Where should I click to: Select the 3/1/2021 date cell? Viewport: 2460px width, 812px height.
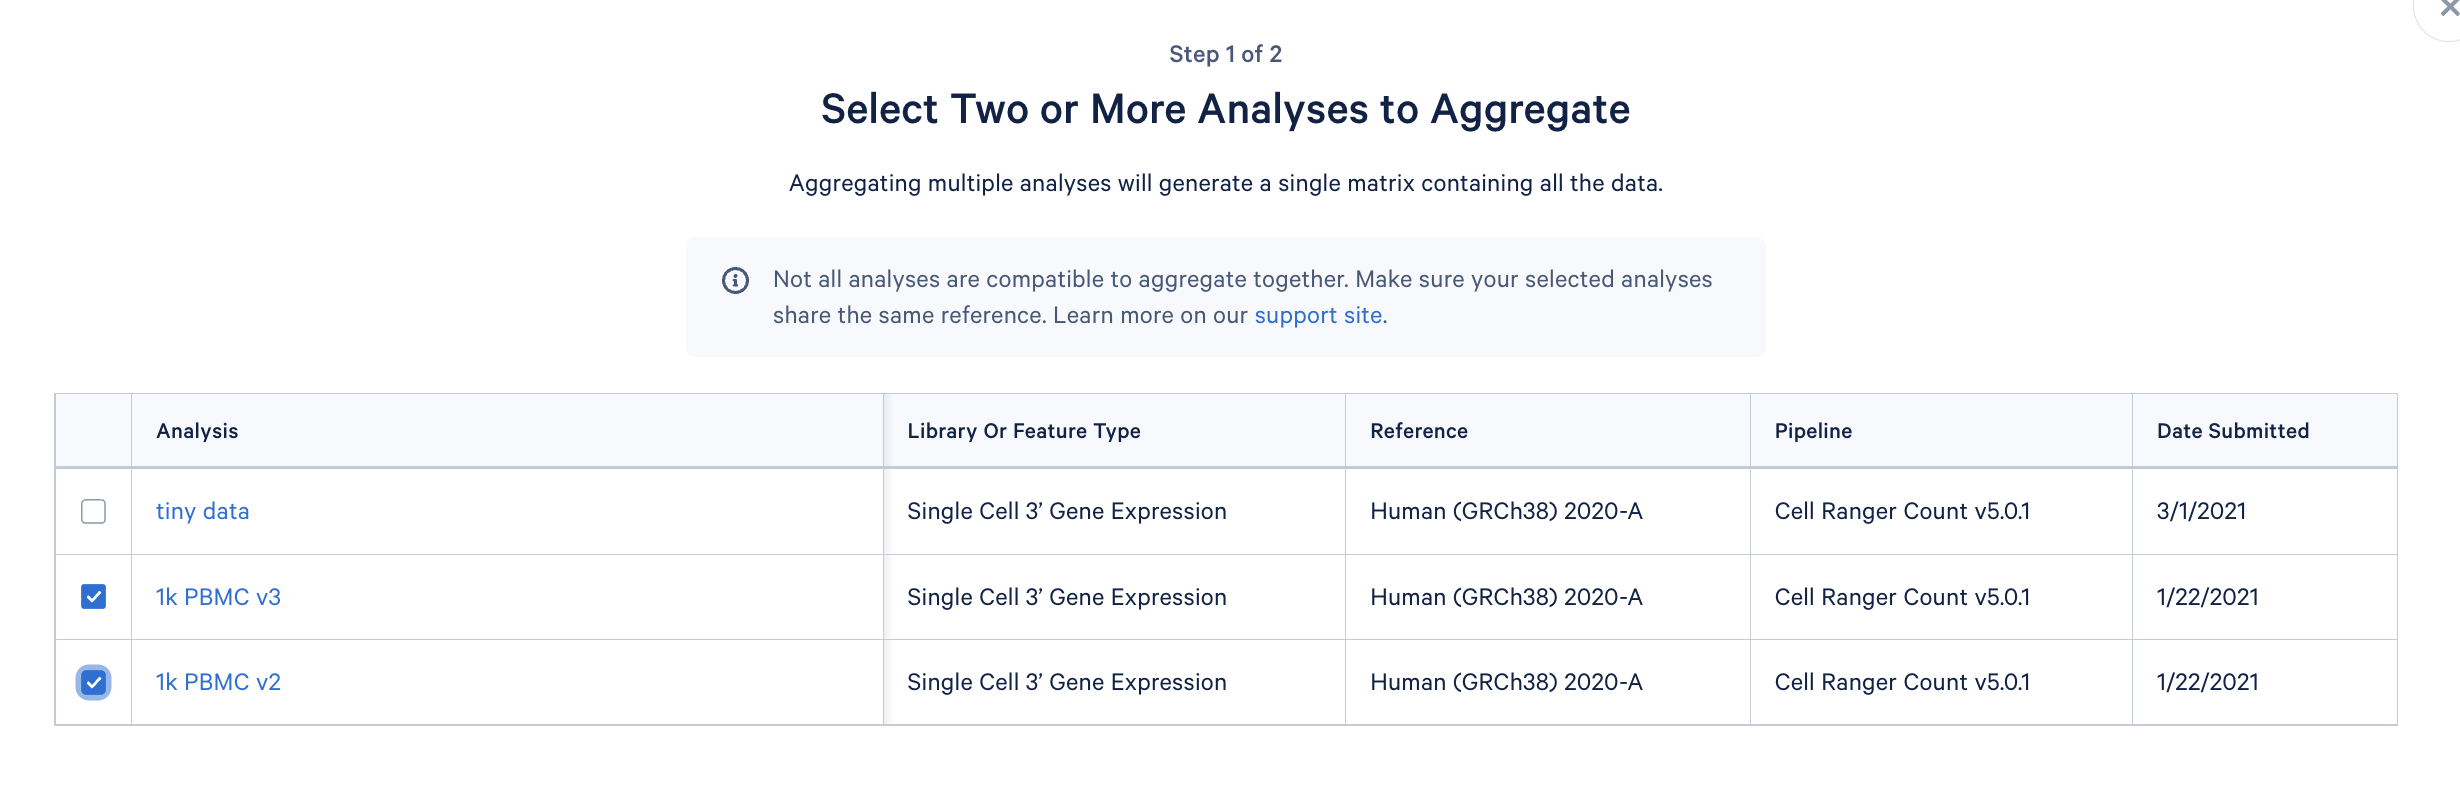[x=2200, y=511]
